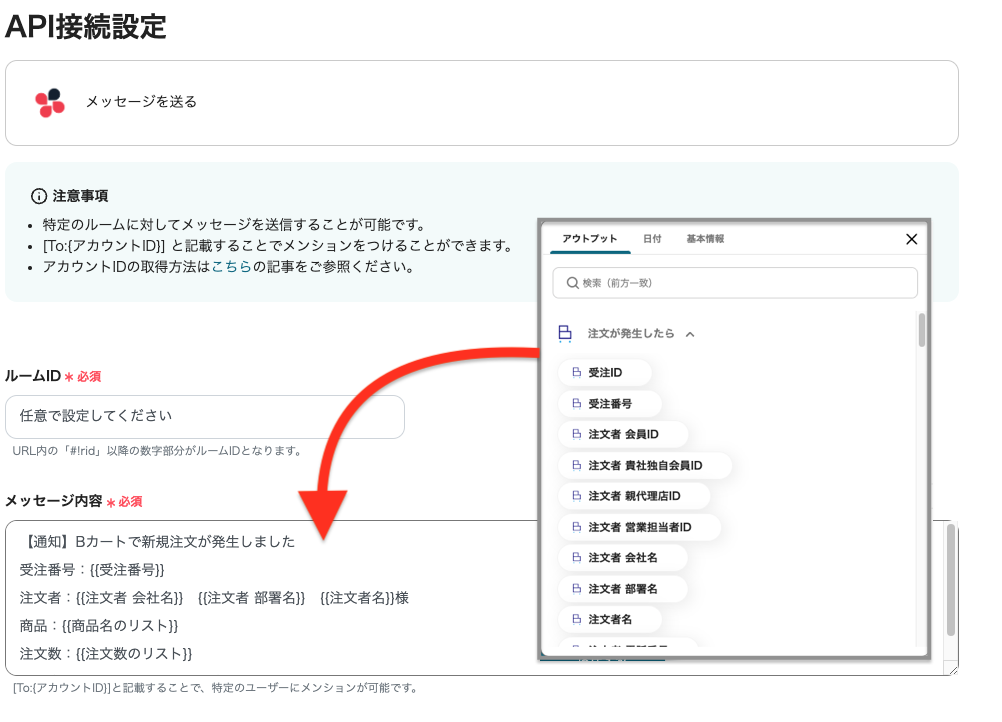Pick the 注文者 貴社独自会員ID chip
Viewport: 1002px width, 722px height.
[x=645, y=466]
